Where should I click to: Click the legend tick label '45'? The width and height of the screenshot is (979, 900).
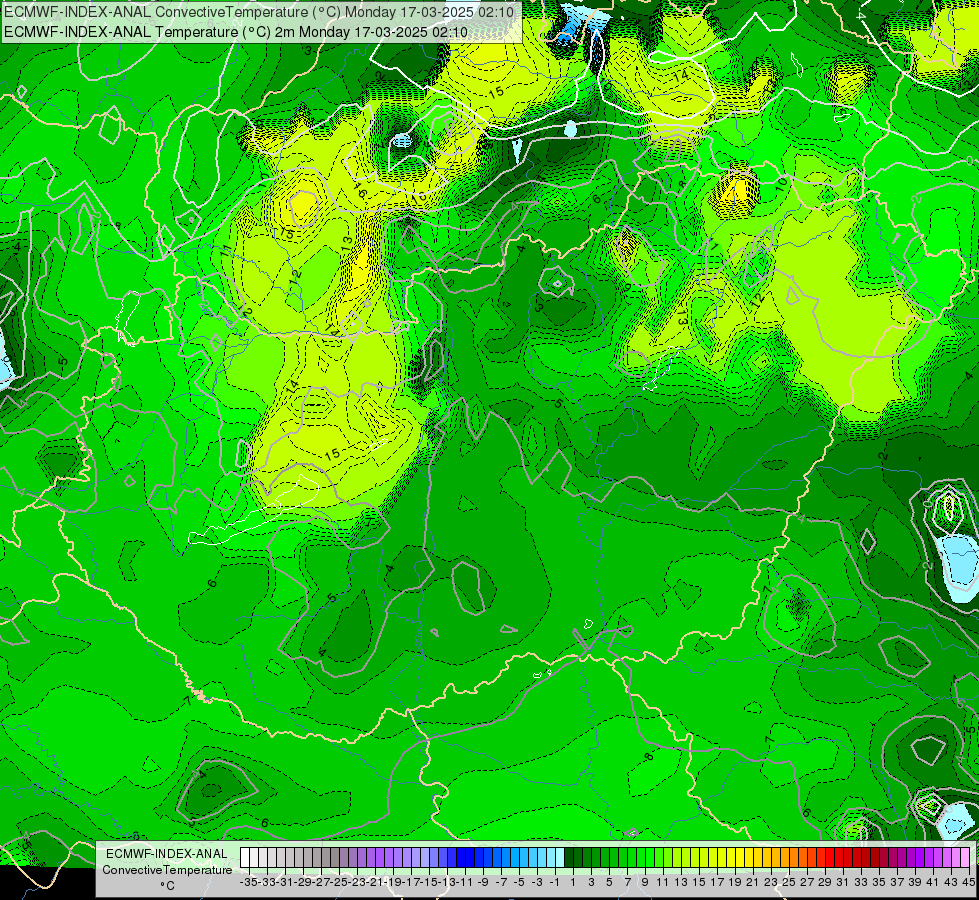968,883
